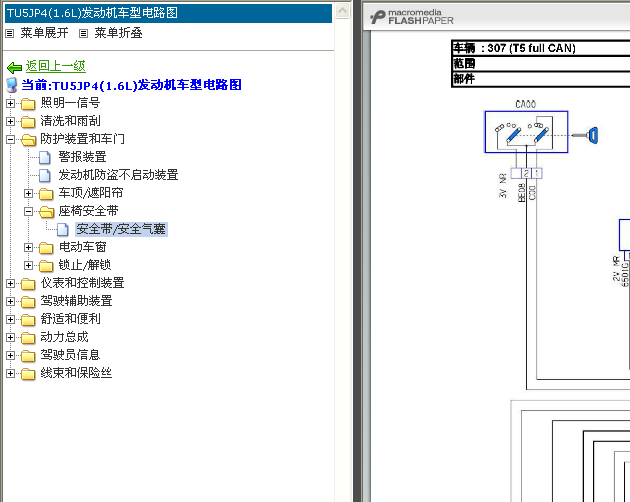Collapse the 座椅安全带 tree node
Viewport: 630px width, 502px height.
(x=28, y=211)
